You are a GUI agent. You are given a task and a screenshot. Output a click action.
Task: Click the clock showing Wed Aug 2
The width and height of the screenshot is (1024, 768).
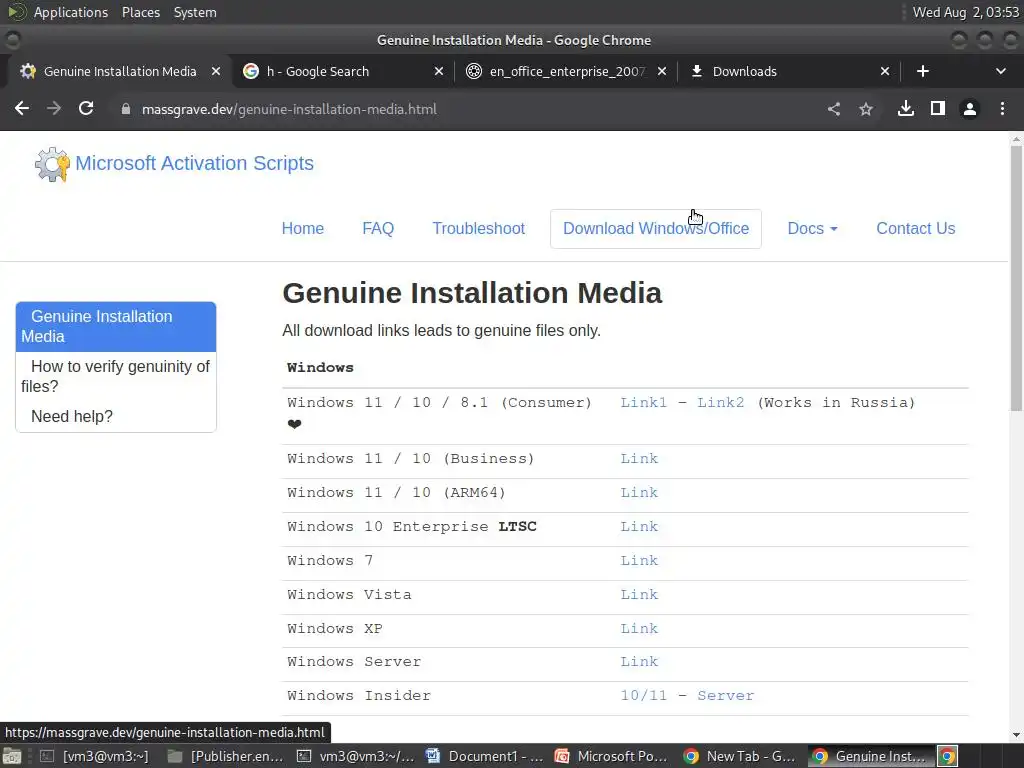point(965,12)
